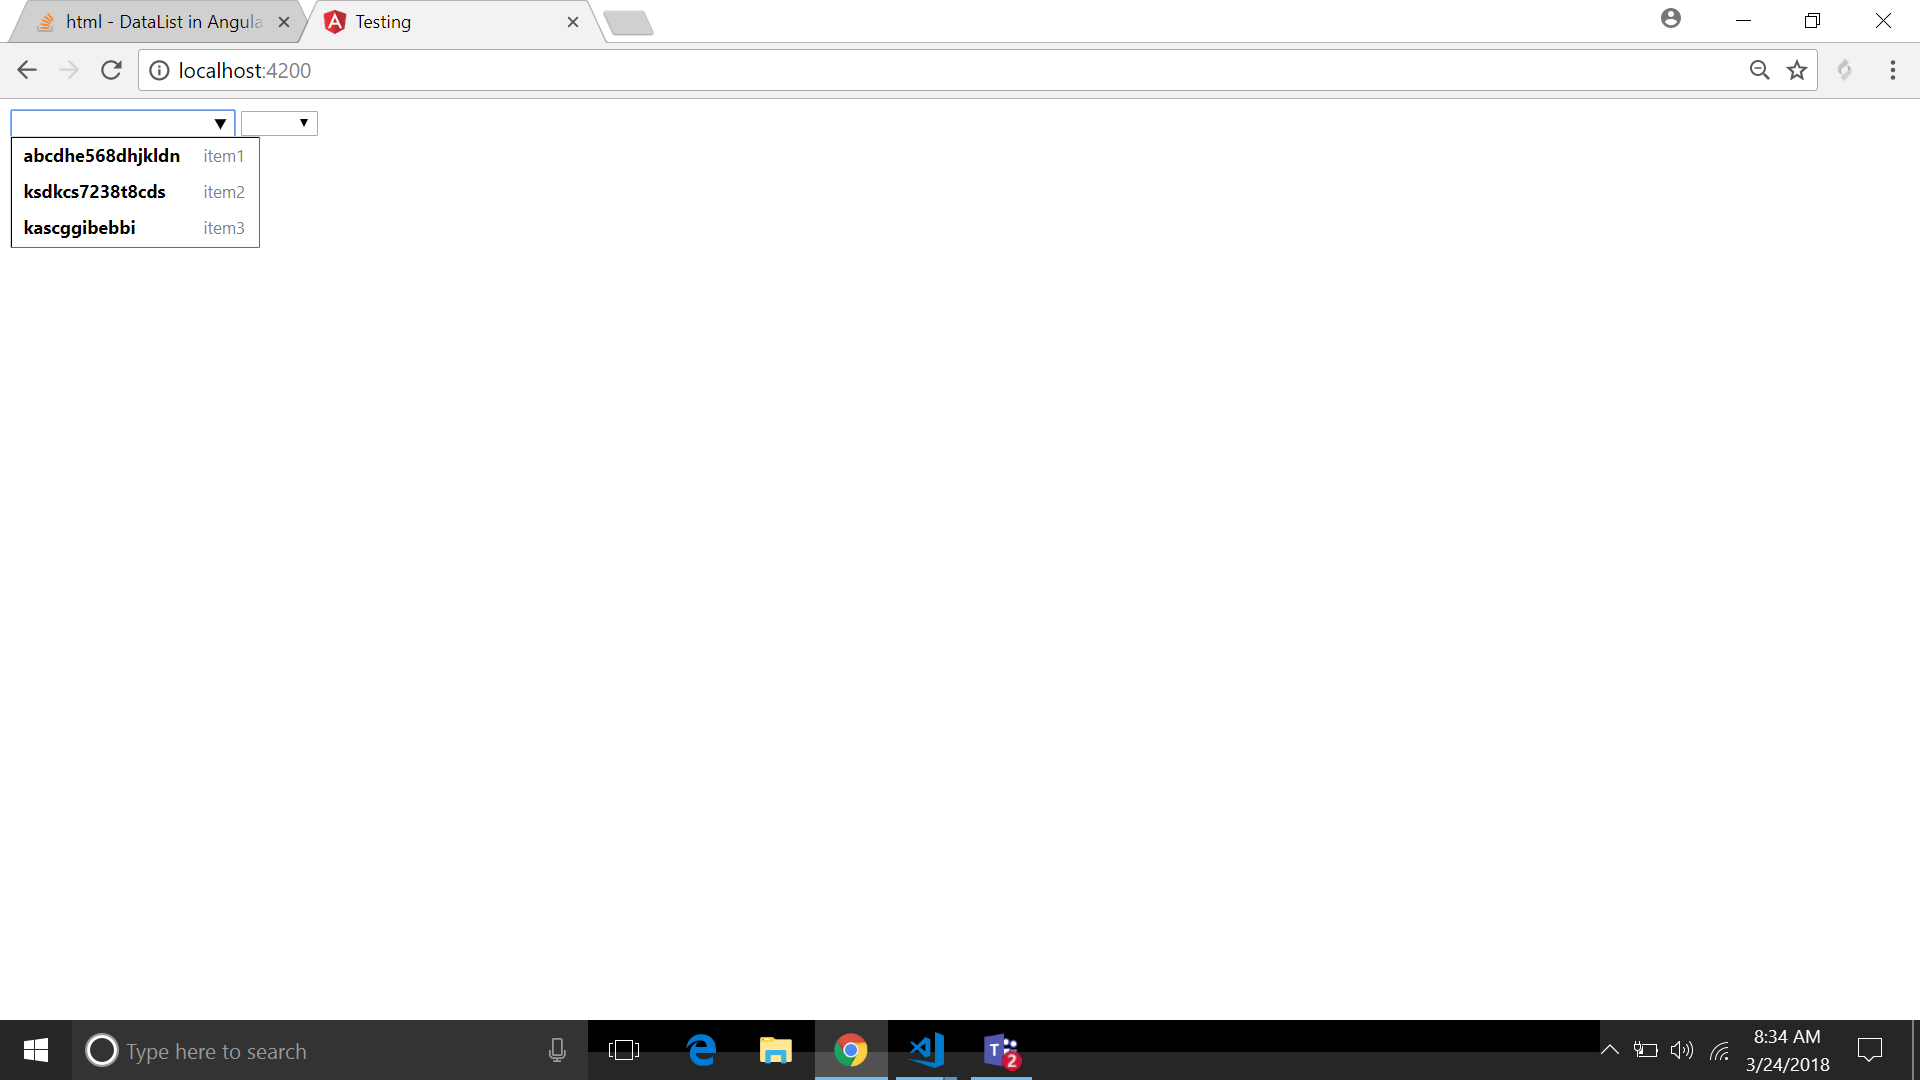Bookmark page with the star icon
Viewport: 1920px width, 1080px height.
coord(1797,70)
